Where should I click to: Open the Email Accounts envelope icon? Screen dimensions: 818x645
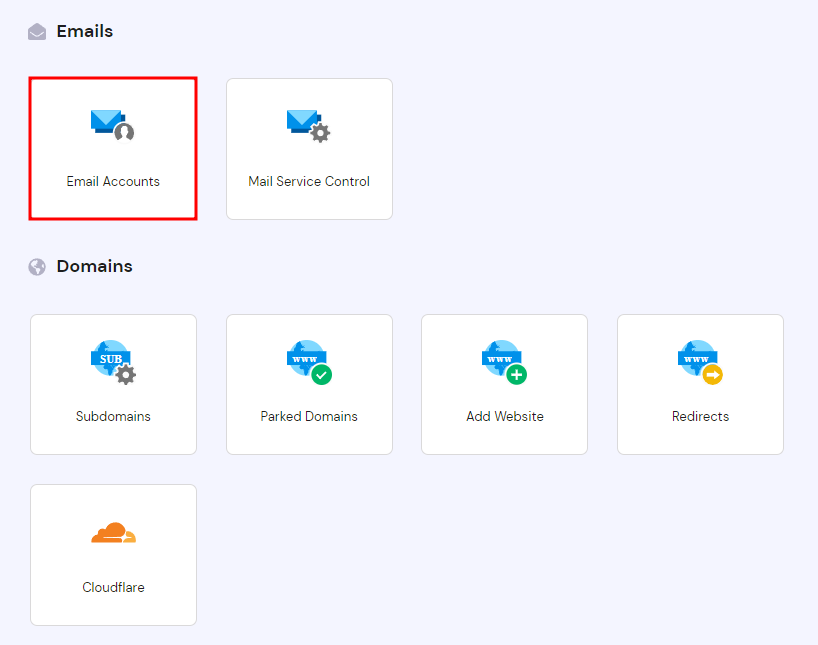coord(112,125)
